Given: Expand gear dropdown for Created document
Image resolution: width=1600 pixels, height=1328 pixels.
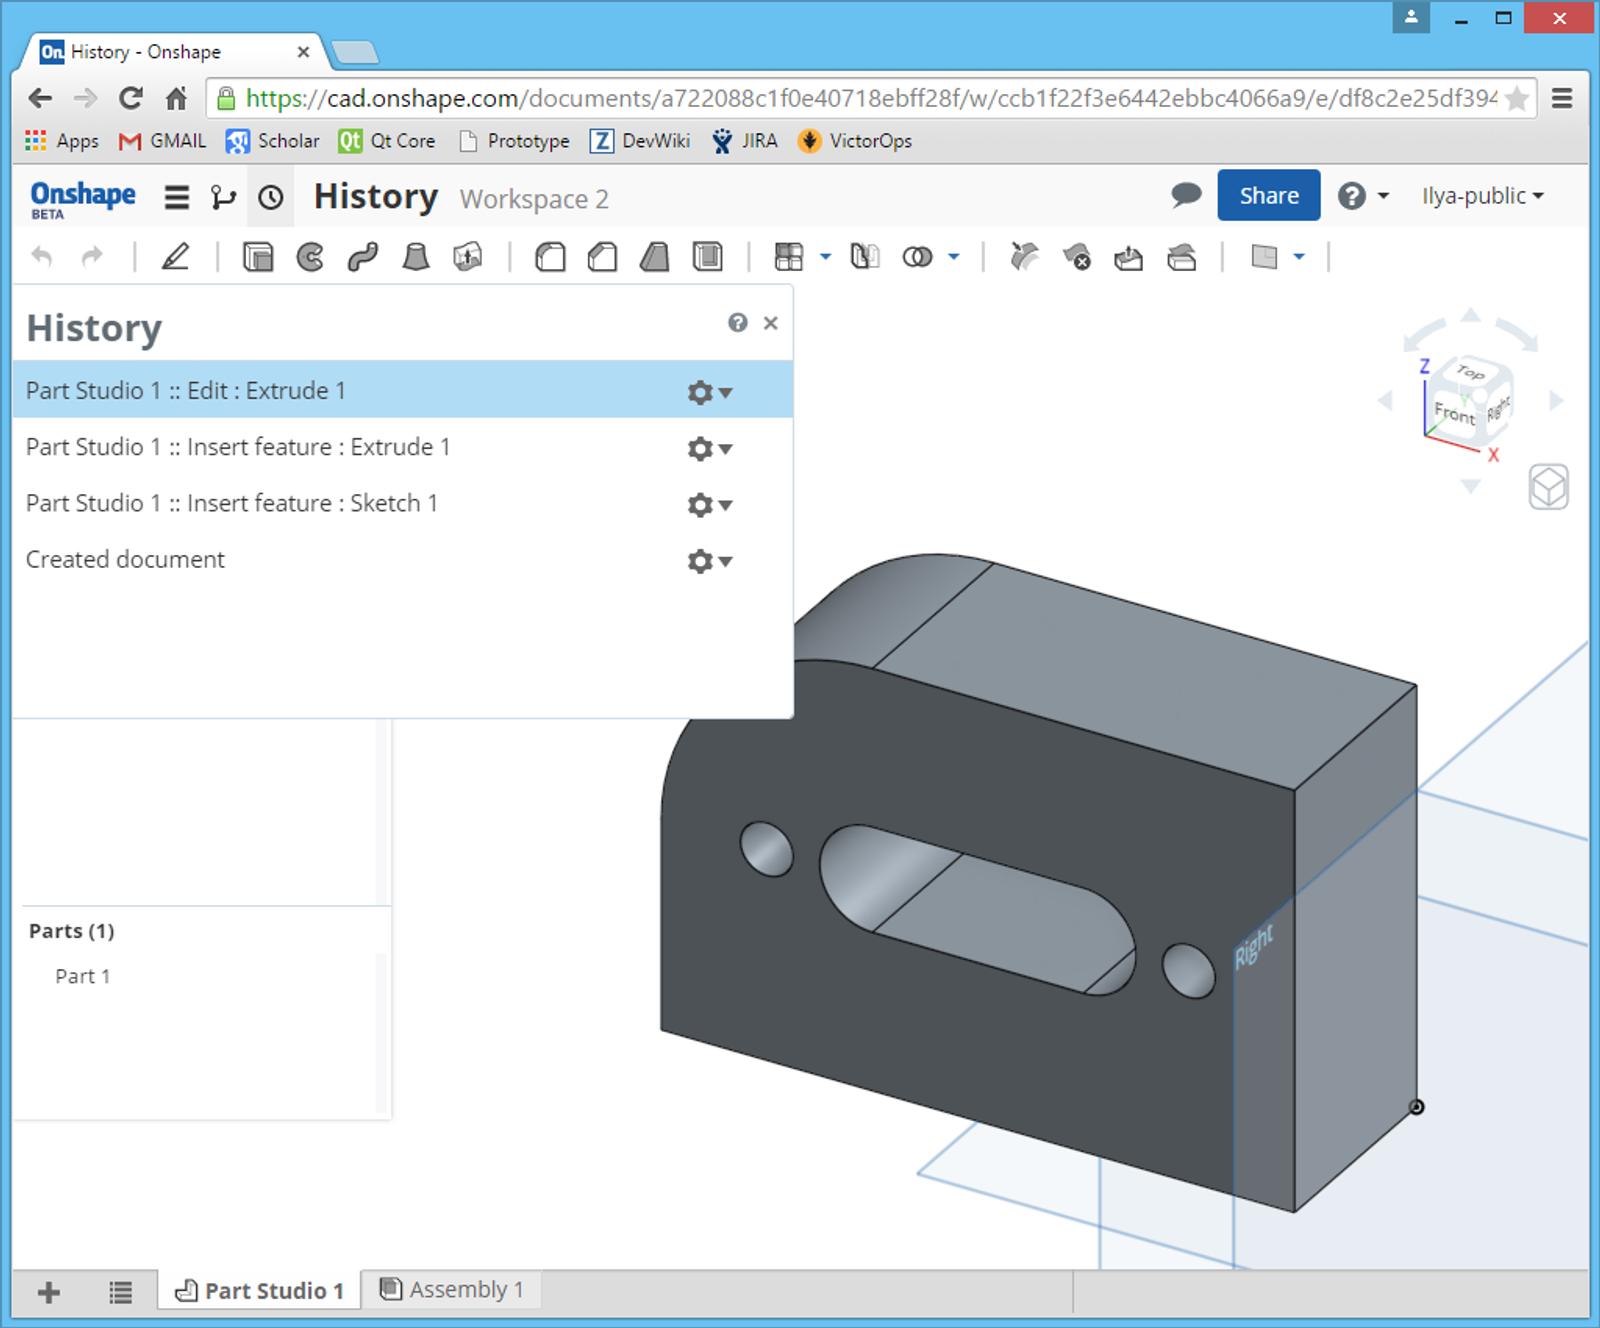Looking at the screenshot, I should click(x=709, y=561).
